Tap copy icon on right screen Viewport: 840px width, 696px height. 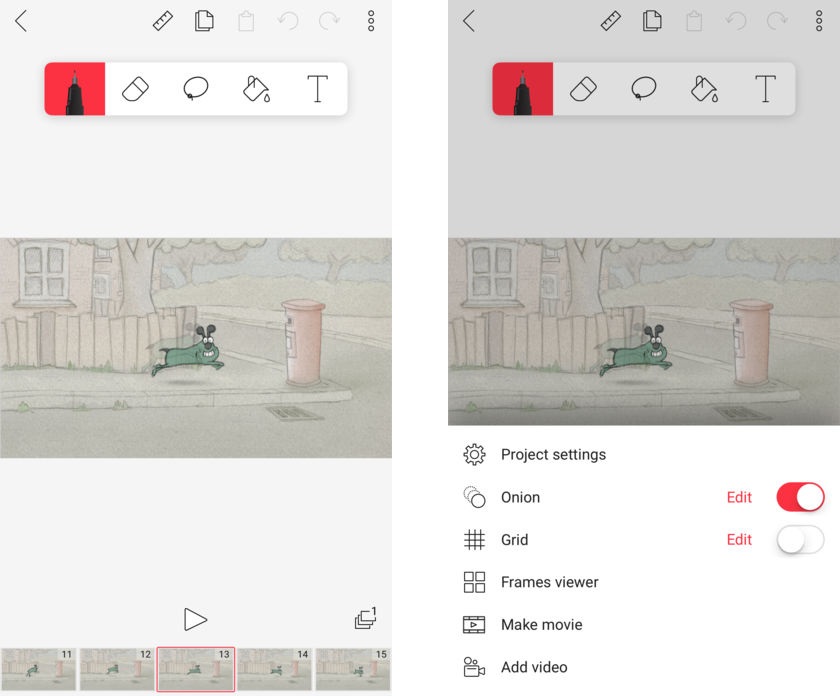(x=652, y=21)
